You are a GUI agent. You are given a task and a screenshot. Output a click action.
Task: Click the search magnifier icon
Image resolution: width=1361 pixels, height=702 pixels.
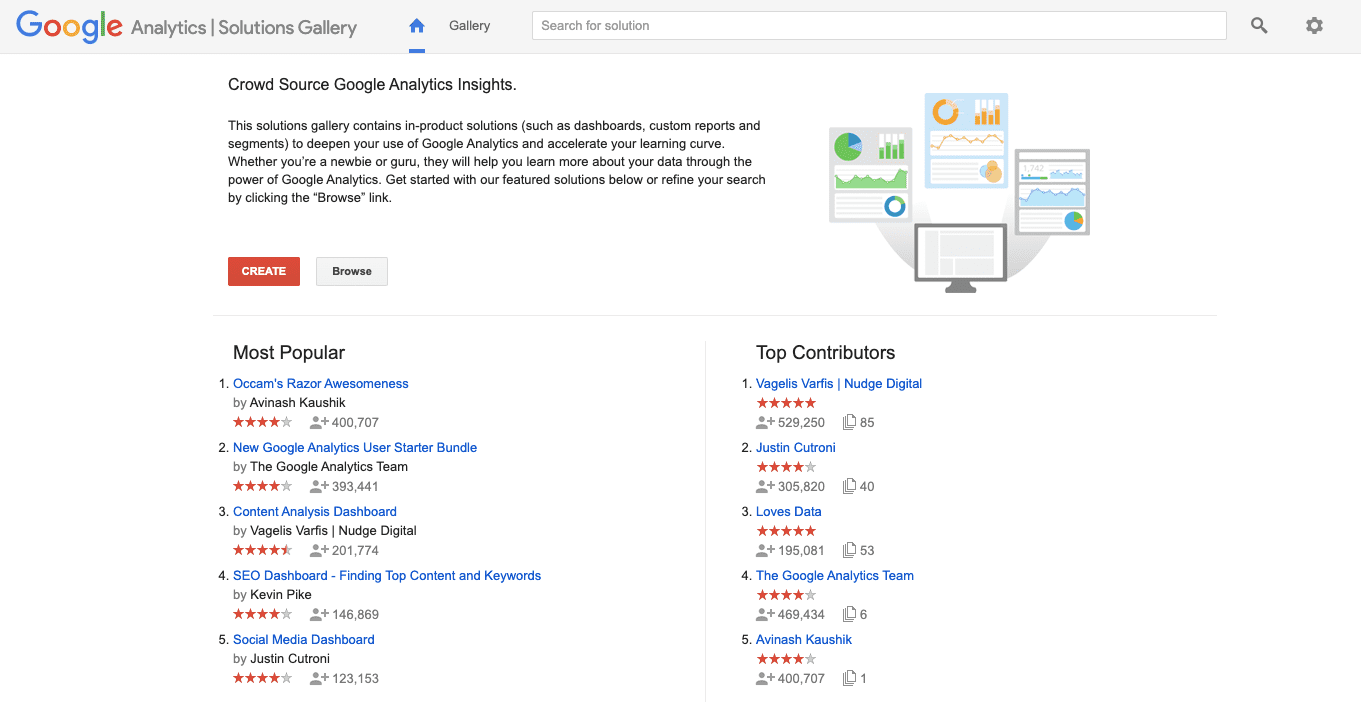(1259, 26)
